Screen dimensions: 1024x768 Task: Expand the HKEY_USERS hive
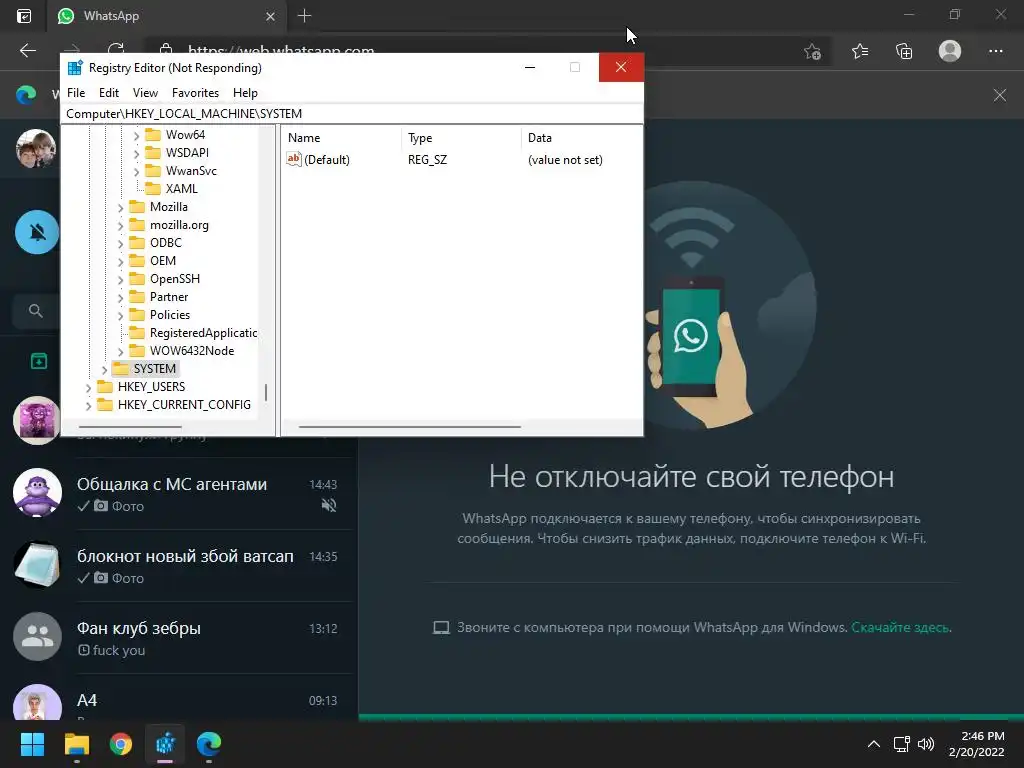click(x=89, y=387)
